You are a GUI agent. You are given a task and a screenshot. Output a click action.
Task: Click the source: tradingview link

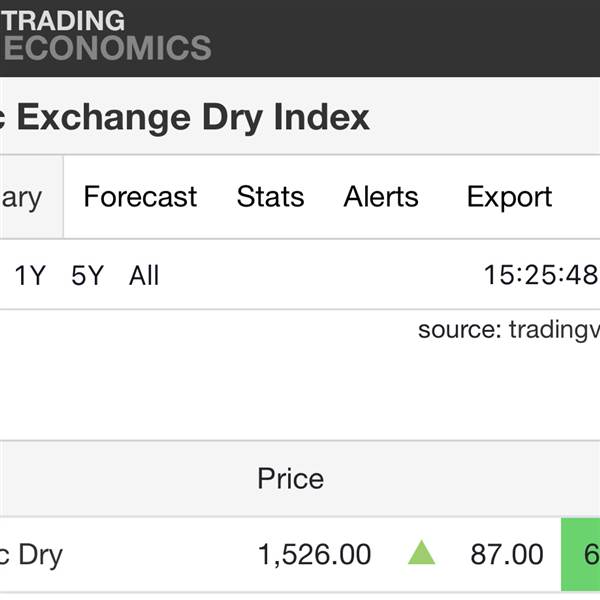(x=508, y=330)
